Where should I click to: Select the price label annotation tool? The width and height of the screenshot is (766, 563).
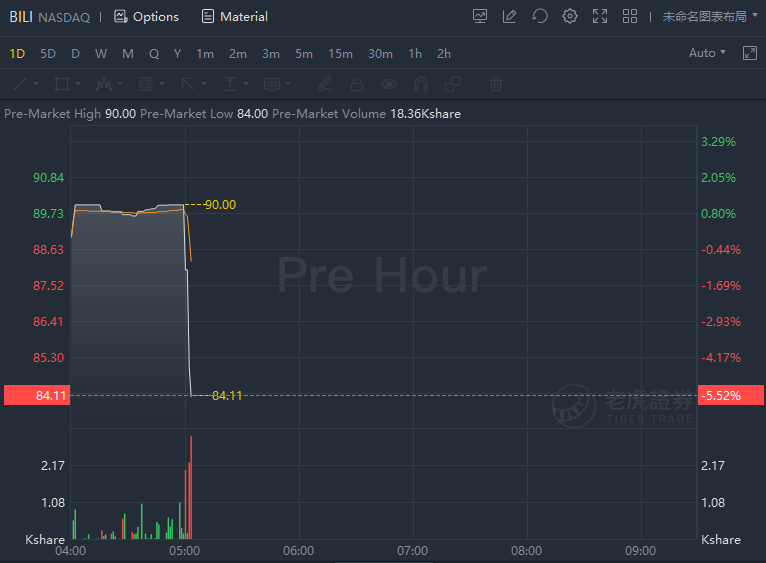[x=272, y=84]
